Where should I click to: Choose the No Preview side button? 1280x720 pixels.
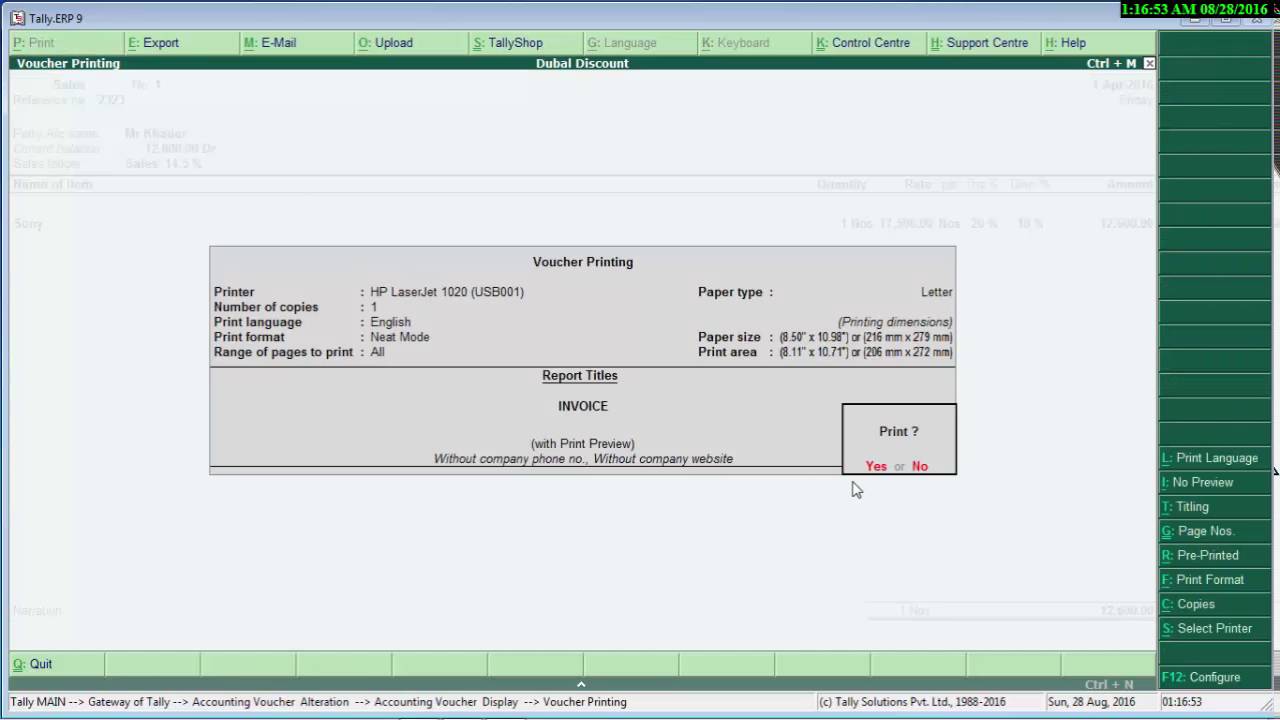[1214, 482]
